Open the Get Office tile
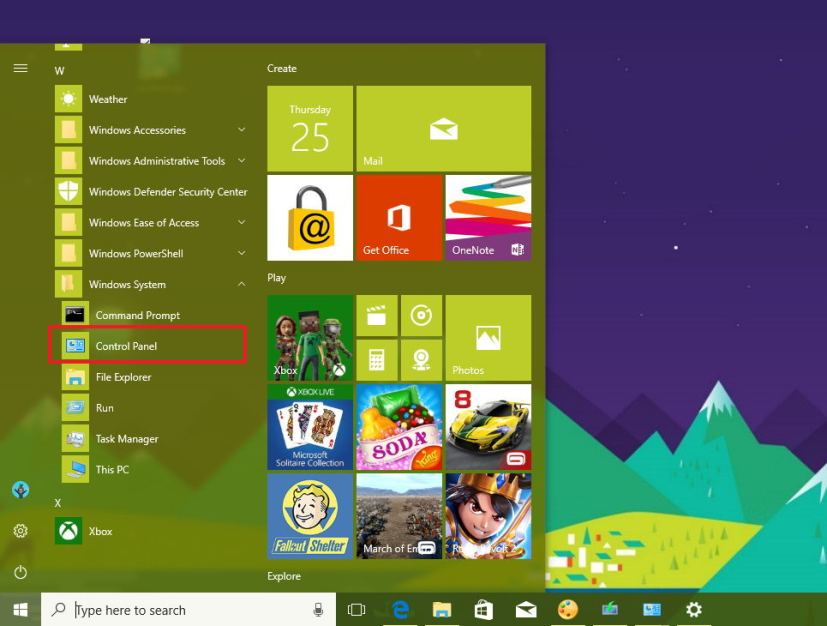 click(x=399, y=218)
